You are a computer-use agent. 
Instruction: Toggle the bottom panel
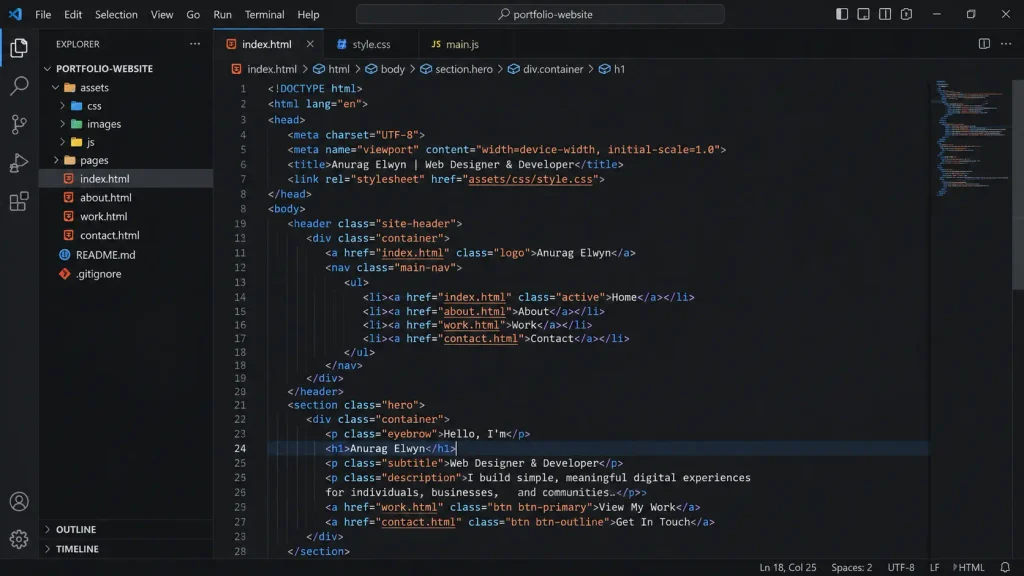coord(863,14)
